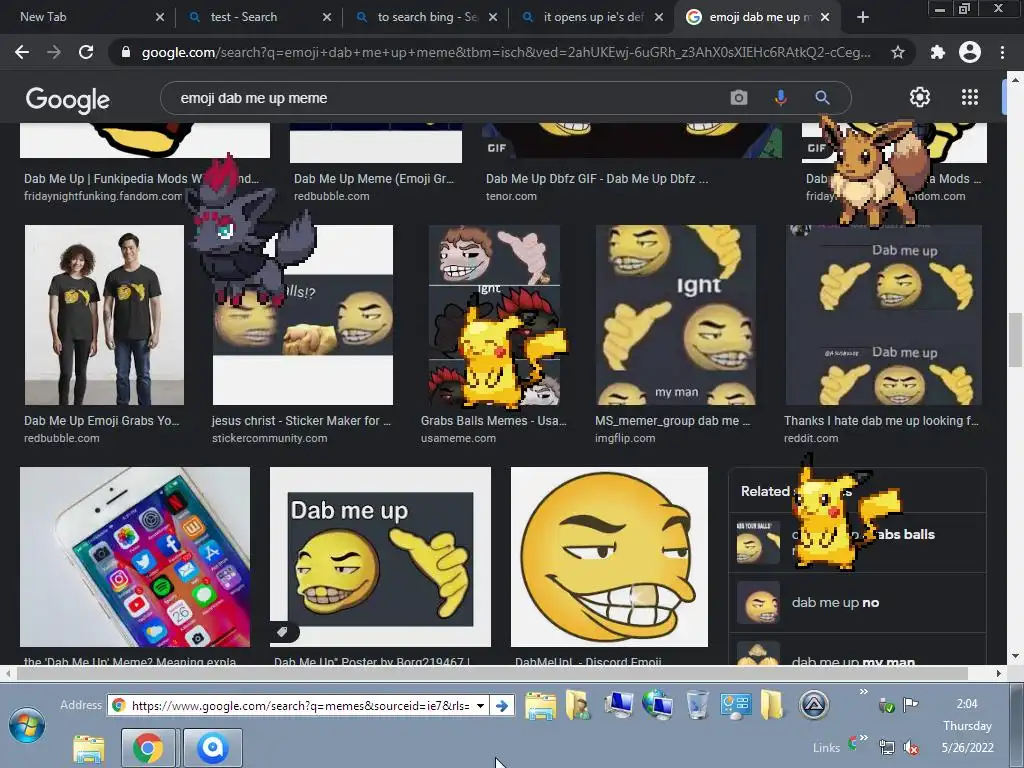Open the Ignt my man thumbnail
The image size is (1024, 768).
click(x=675, y=315)
